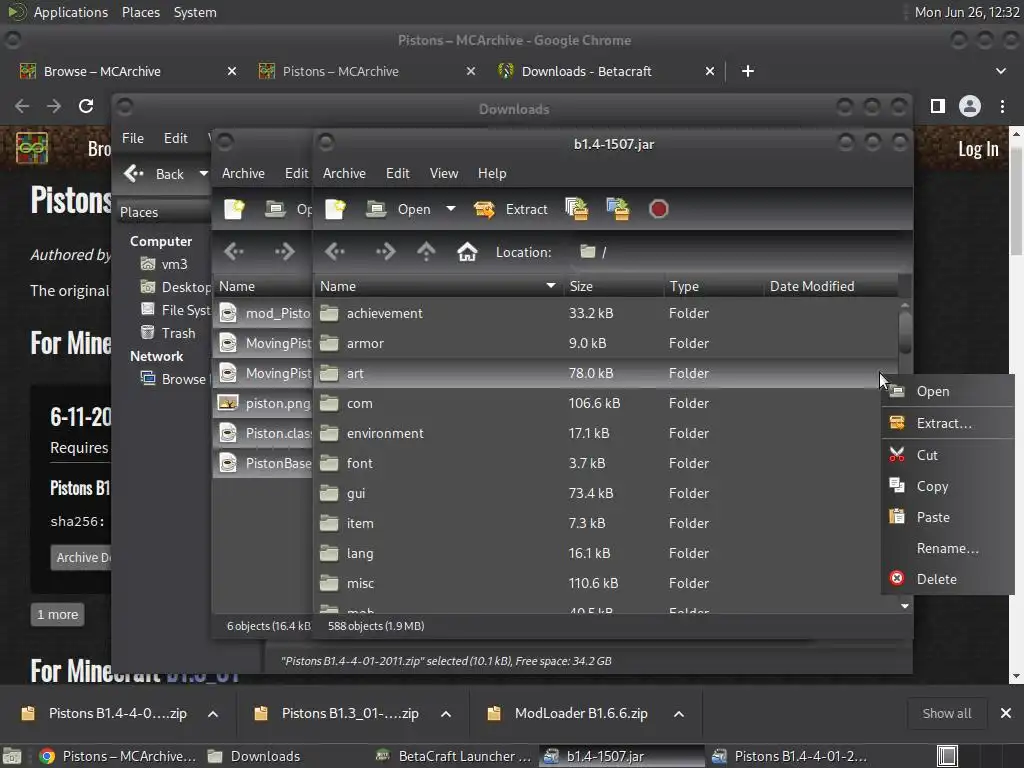Choose Open in the context menu
Viewport: 1024px width, 768px height.
click(x=947, y=391)
